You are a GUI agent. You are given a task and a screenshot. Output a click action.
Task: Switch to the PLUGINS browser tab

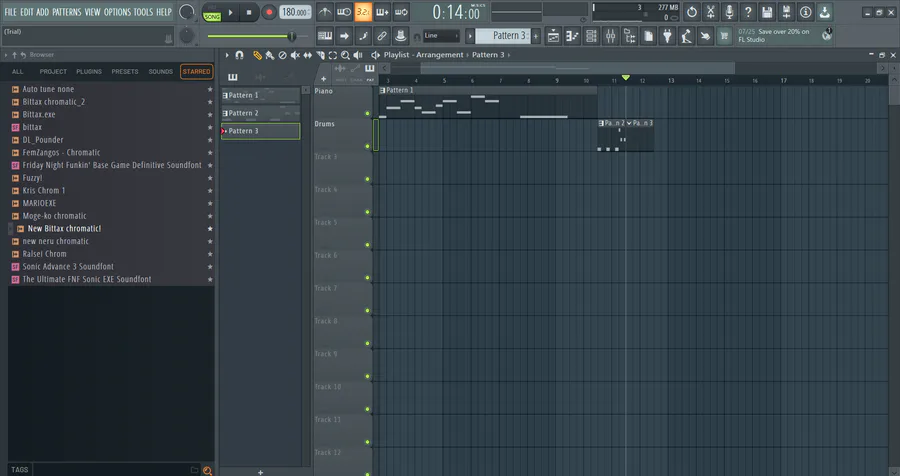[89, 72]
